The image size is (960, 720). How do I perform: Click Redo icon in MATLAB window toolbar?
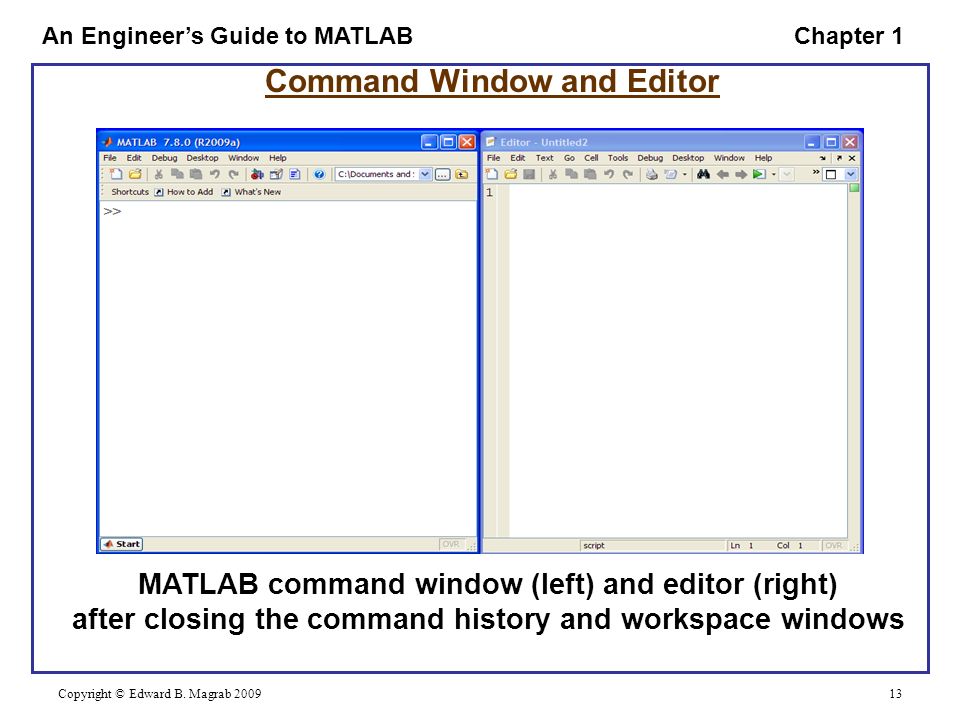tap(233, 174)
